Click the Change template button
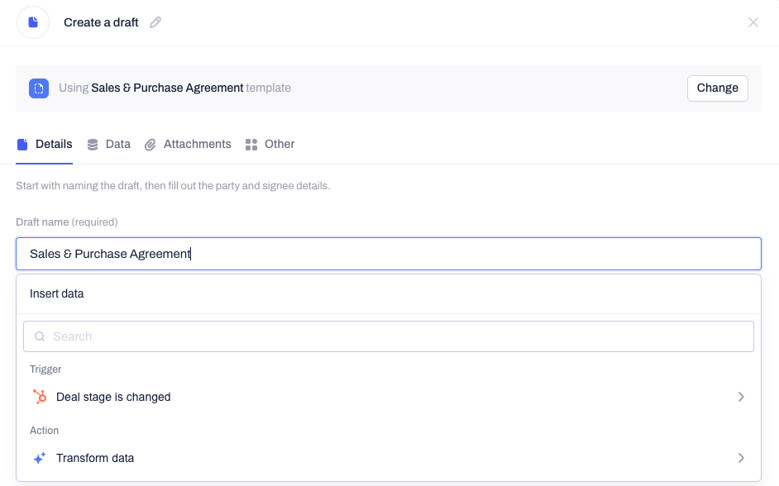This screenshot has height=486, width=779. [717, 88]
